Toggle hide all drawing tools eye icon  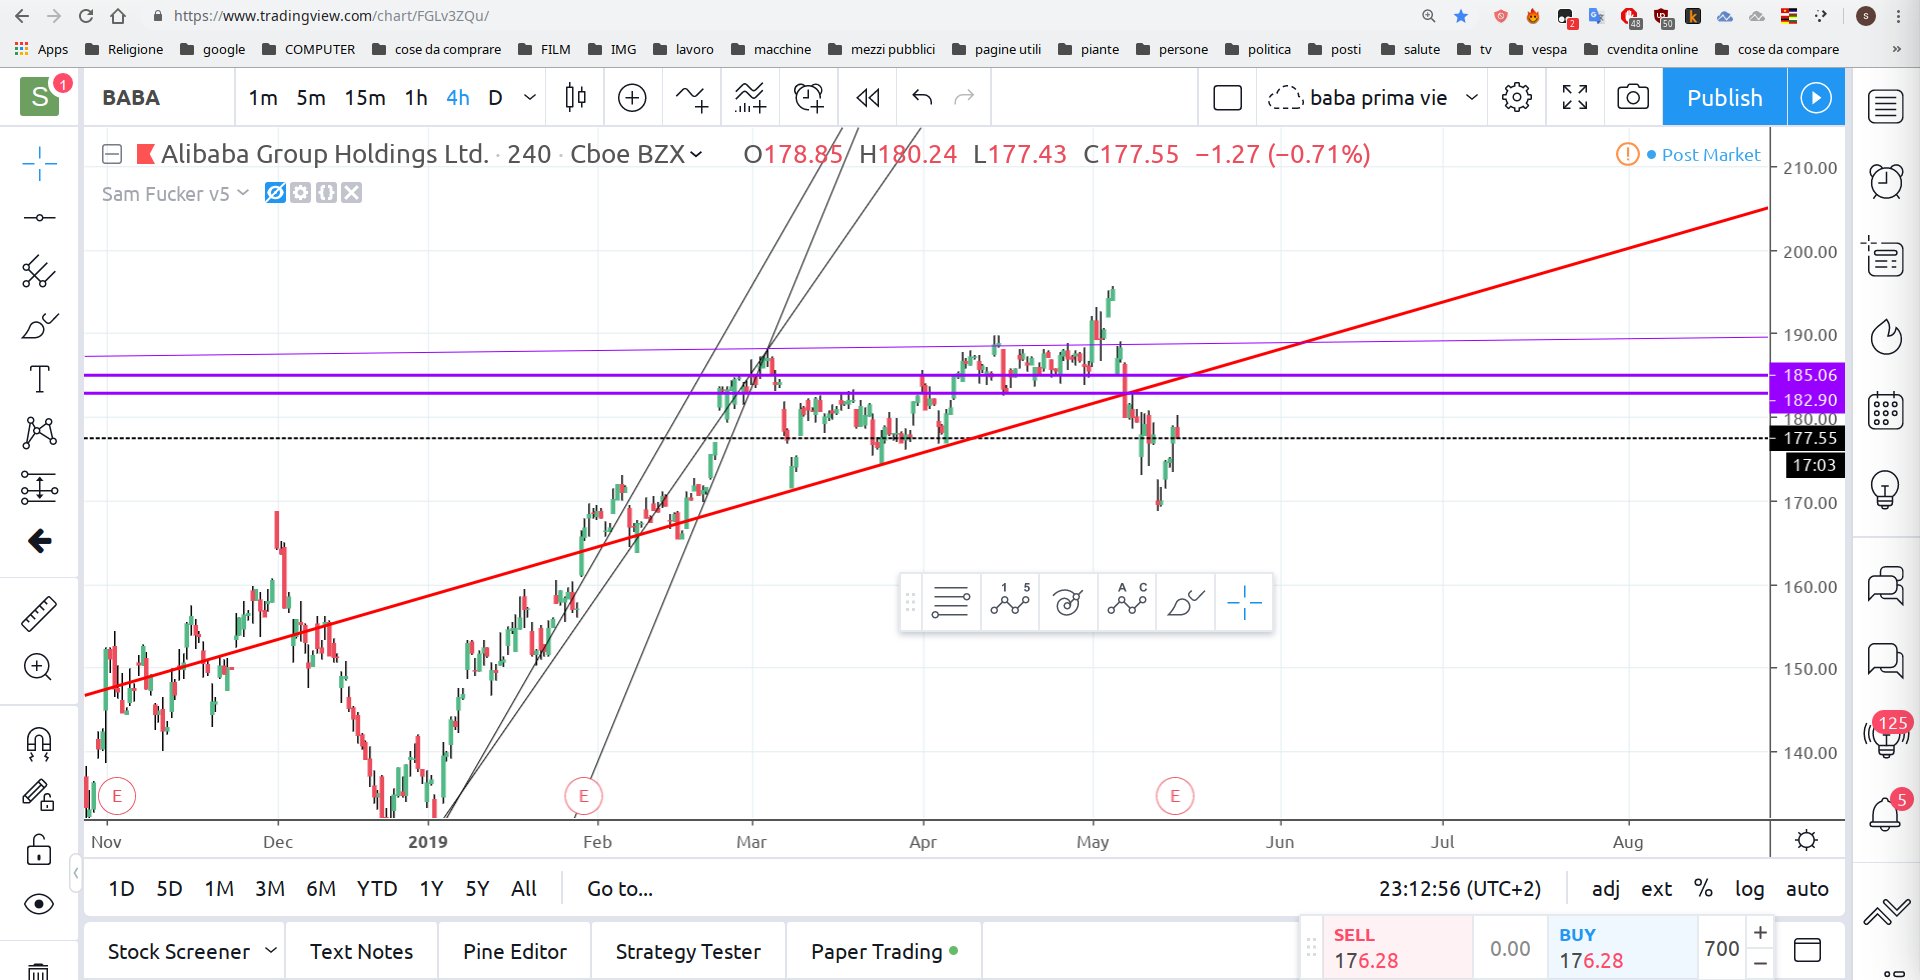tap(39, 904)
